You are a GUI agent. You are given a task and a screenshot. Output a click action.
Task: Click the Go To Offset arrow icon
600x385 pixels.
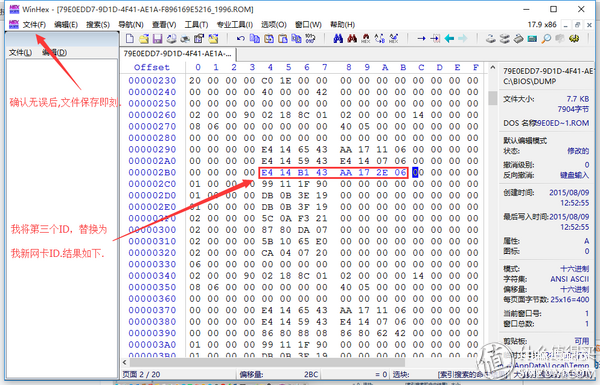pyautogui.click(x=421, y=39)
